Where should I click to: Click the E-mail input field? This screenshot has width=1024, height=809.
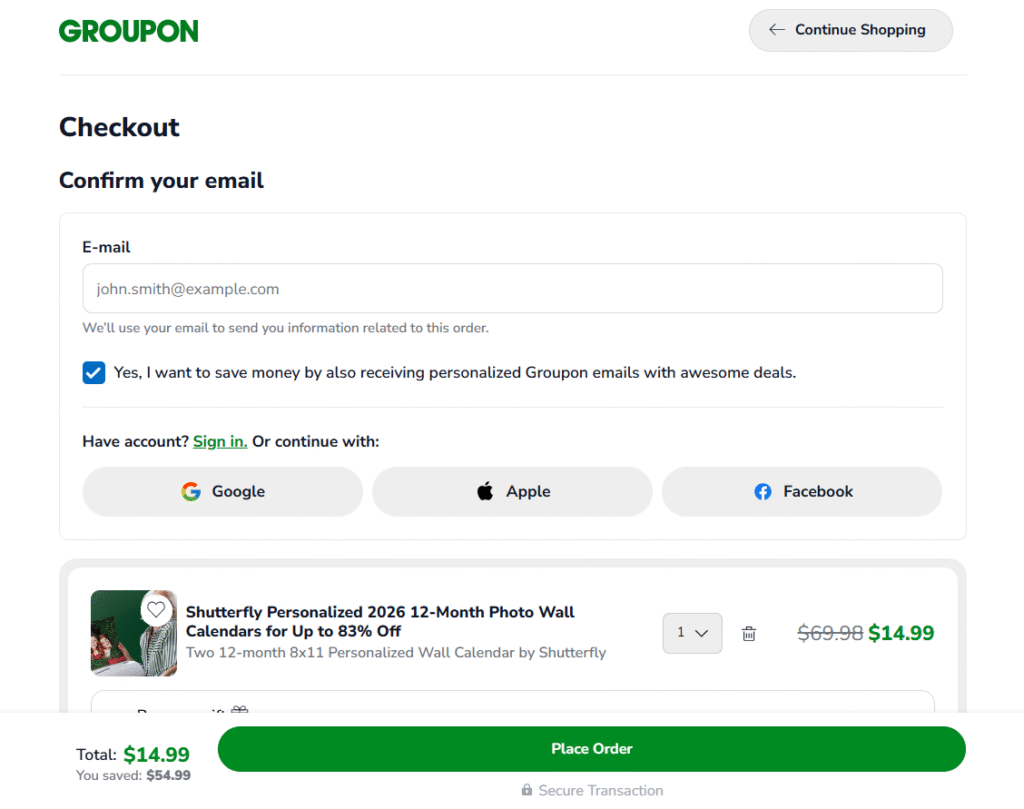[512, 289]
